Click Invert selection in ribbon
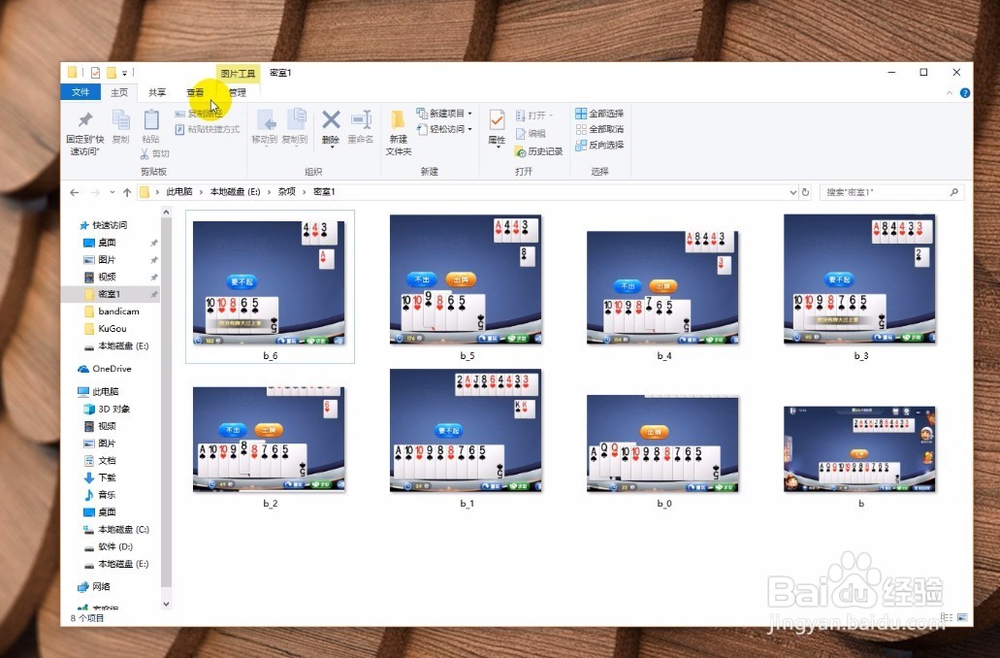1000x658 pixels. point(599,145)
